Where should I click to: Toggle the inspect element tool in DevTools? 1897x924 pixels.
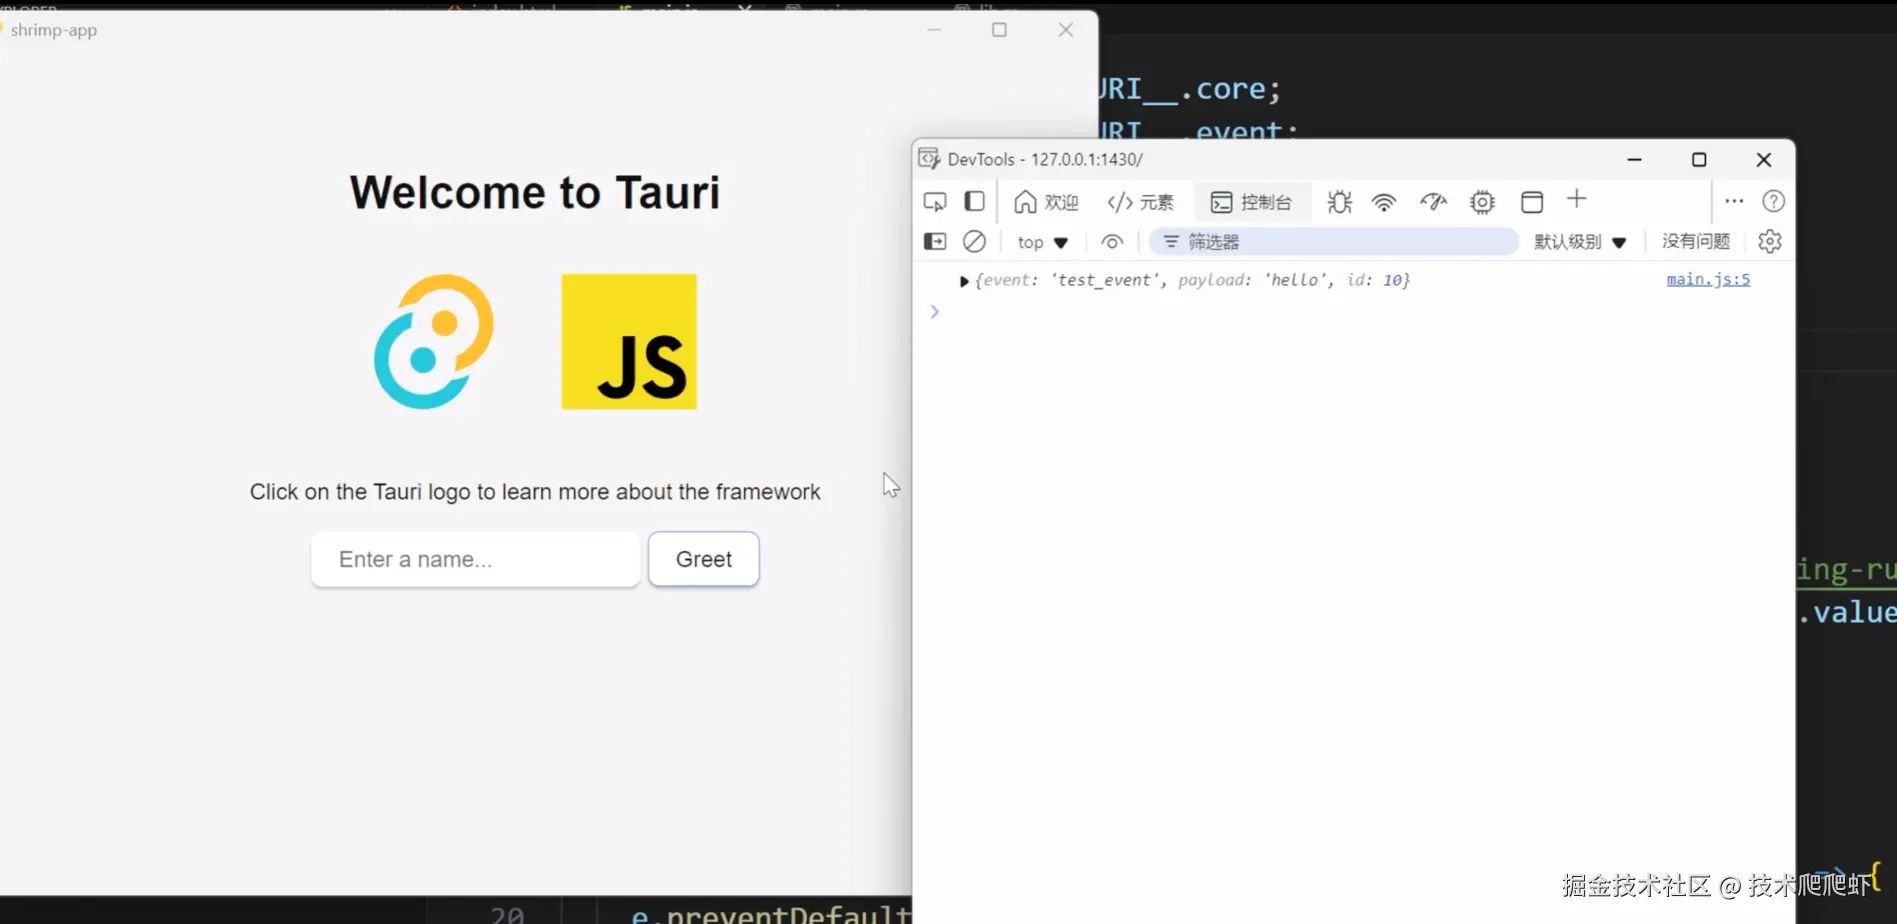935,202
